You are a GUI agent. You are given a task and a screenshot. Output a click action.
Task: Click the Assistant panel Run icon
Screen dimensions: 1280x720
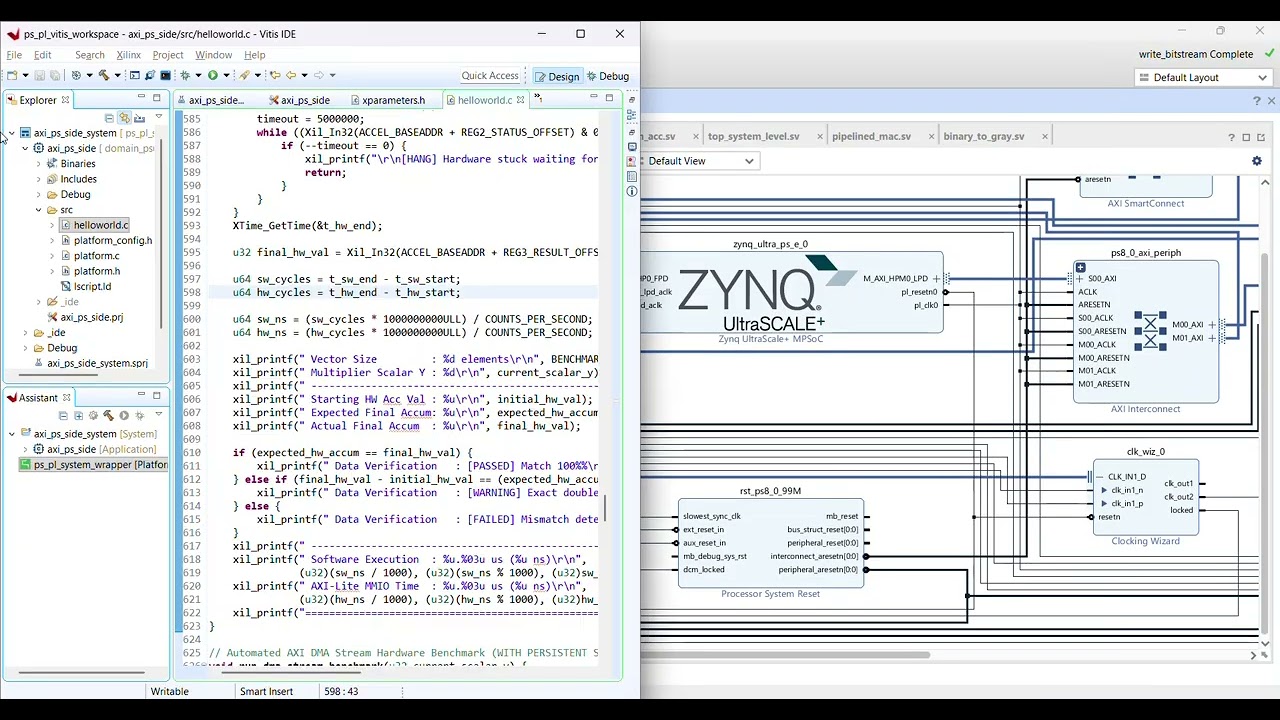point(124,416)
